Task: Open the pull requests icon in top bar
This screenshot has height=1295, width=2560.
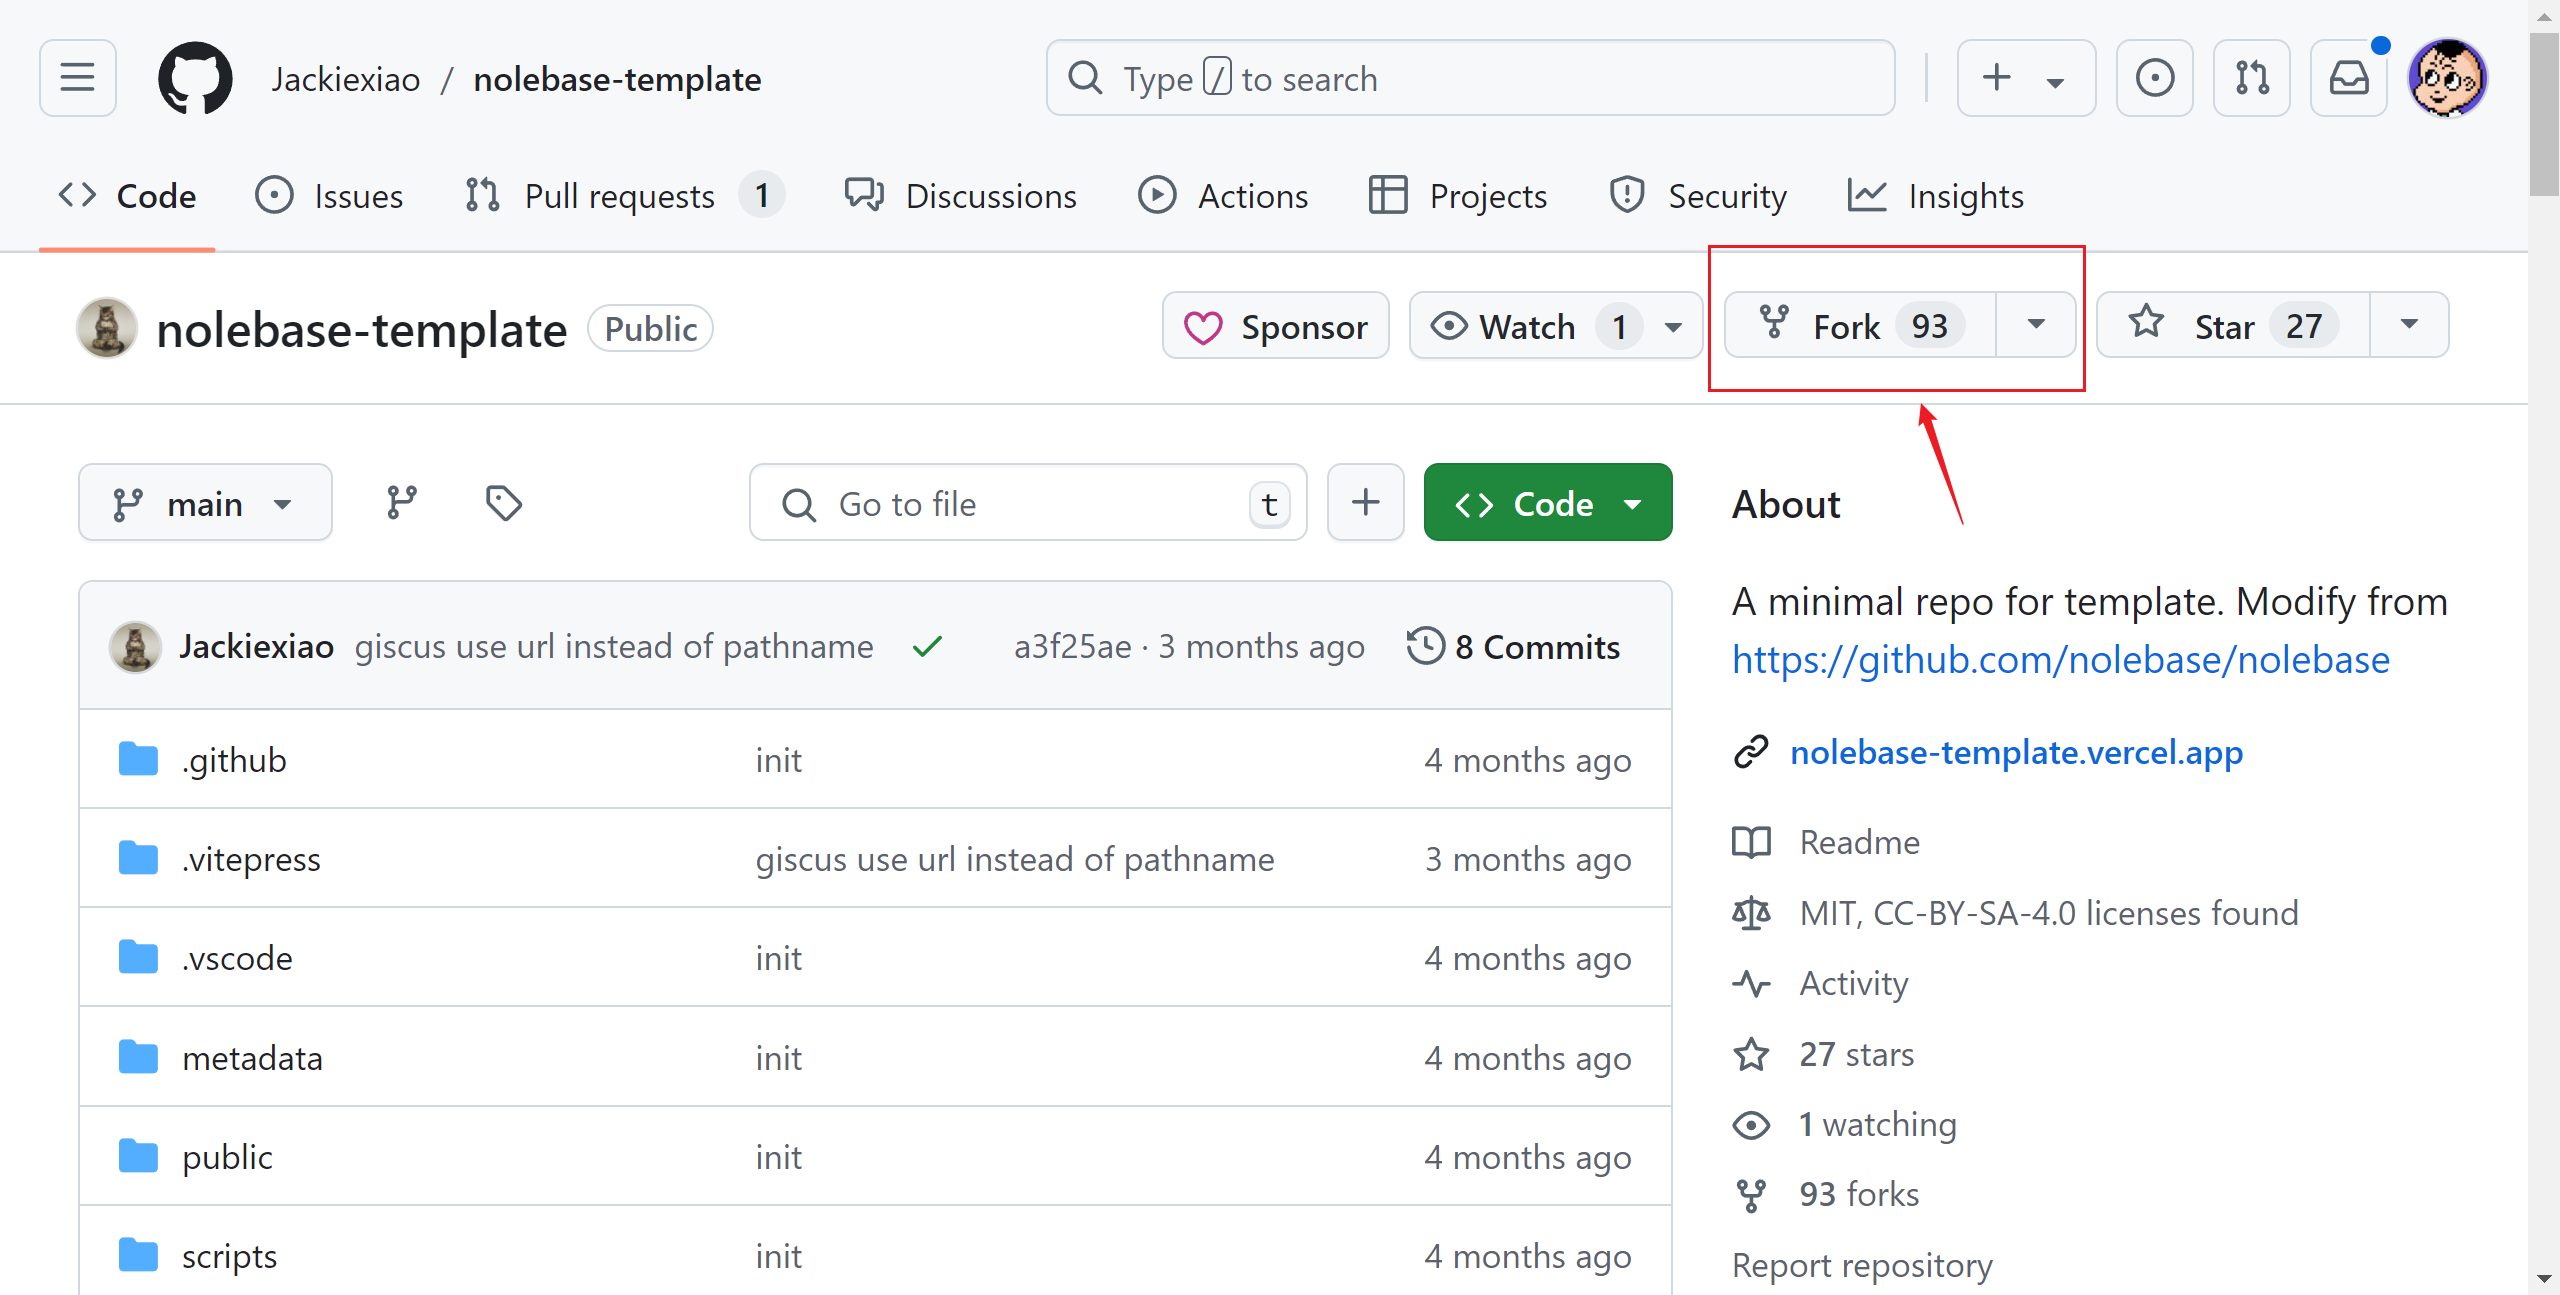Action: click(x=2251, y=78)
